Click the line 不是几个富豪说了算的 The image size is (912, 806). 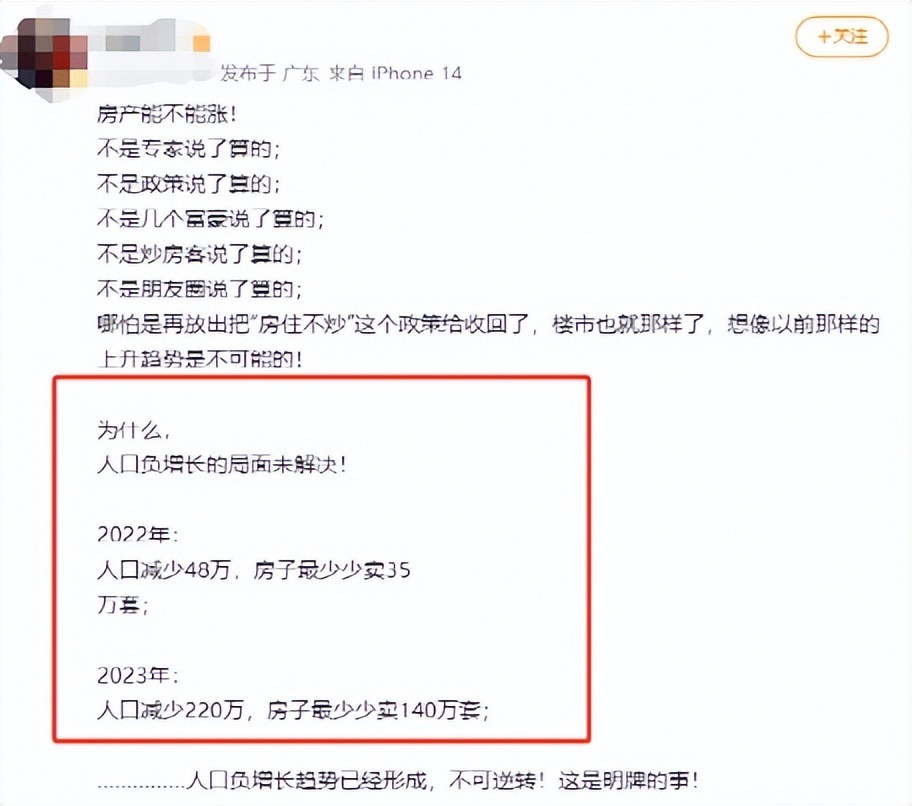pyautogui.click(x=211, y=219)
